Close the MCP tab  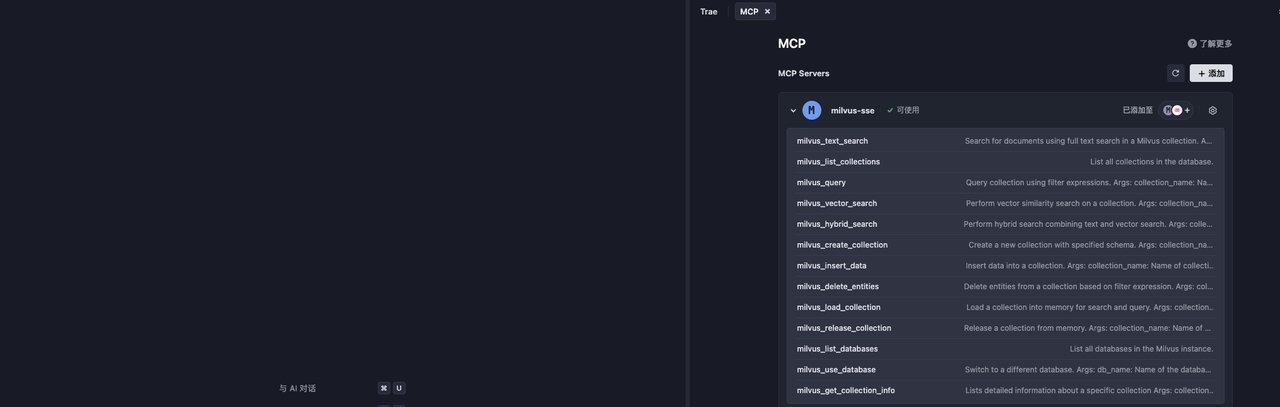(x=768, y=12)
